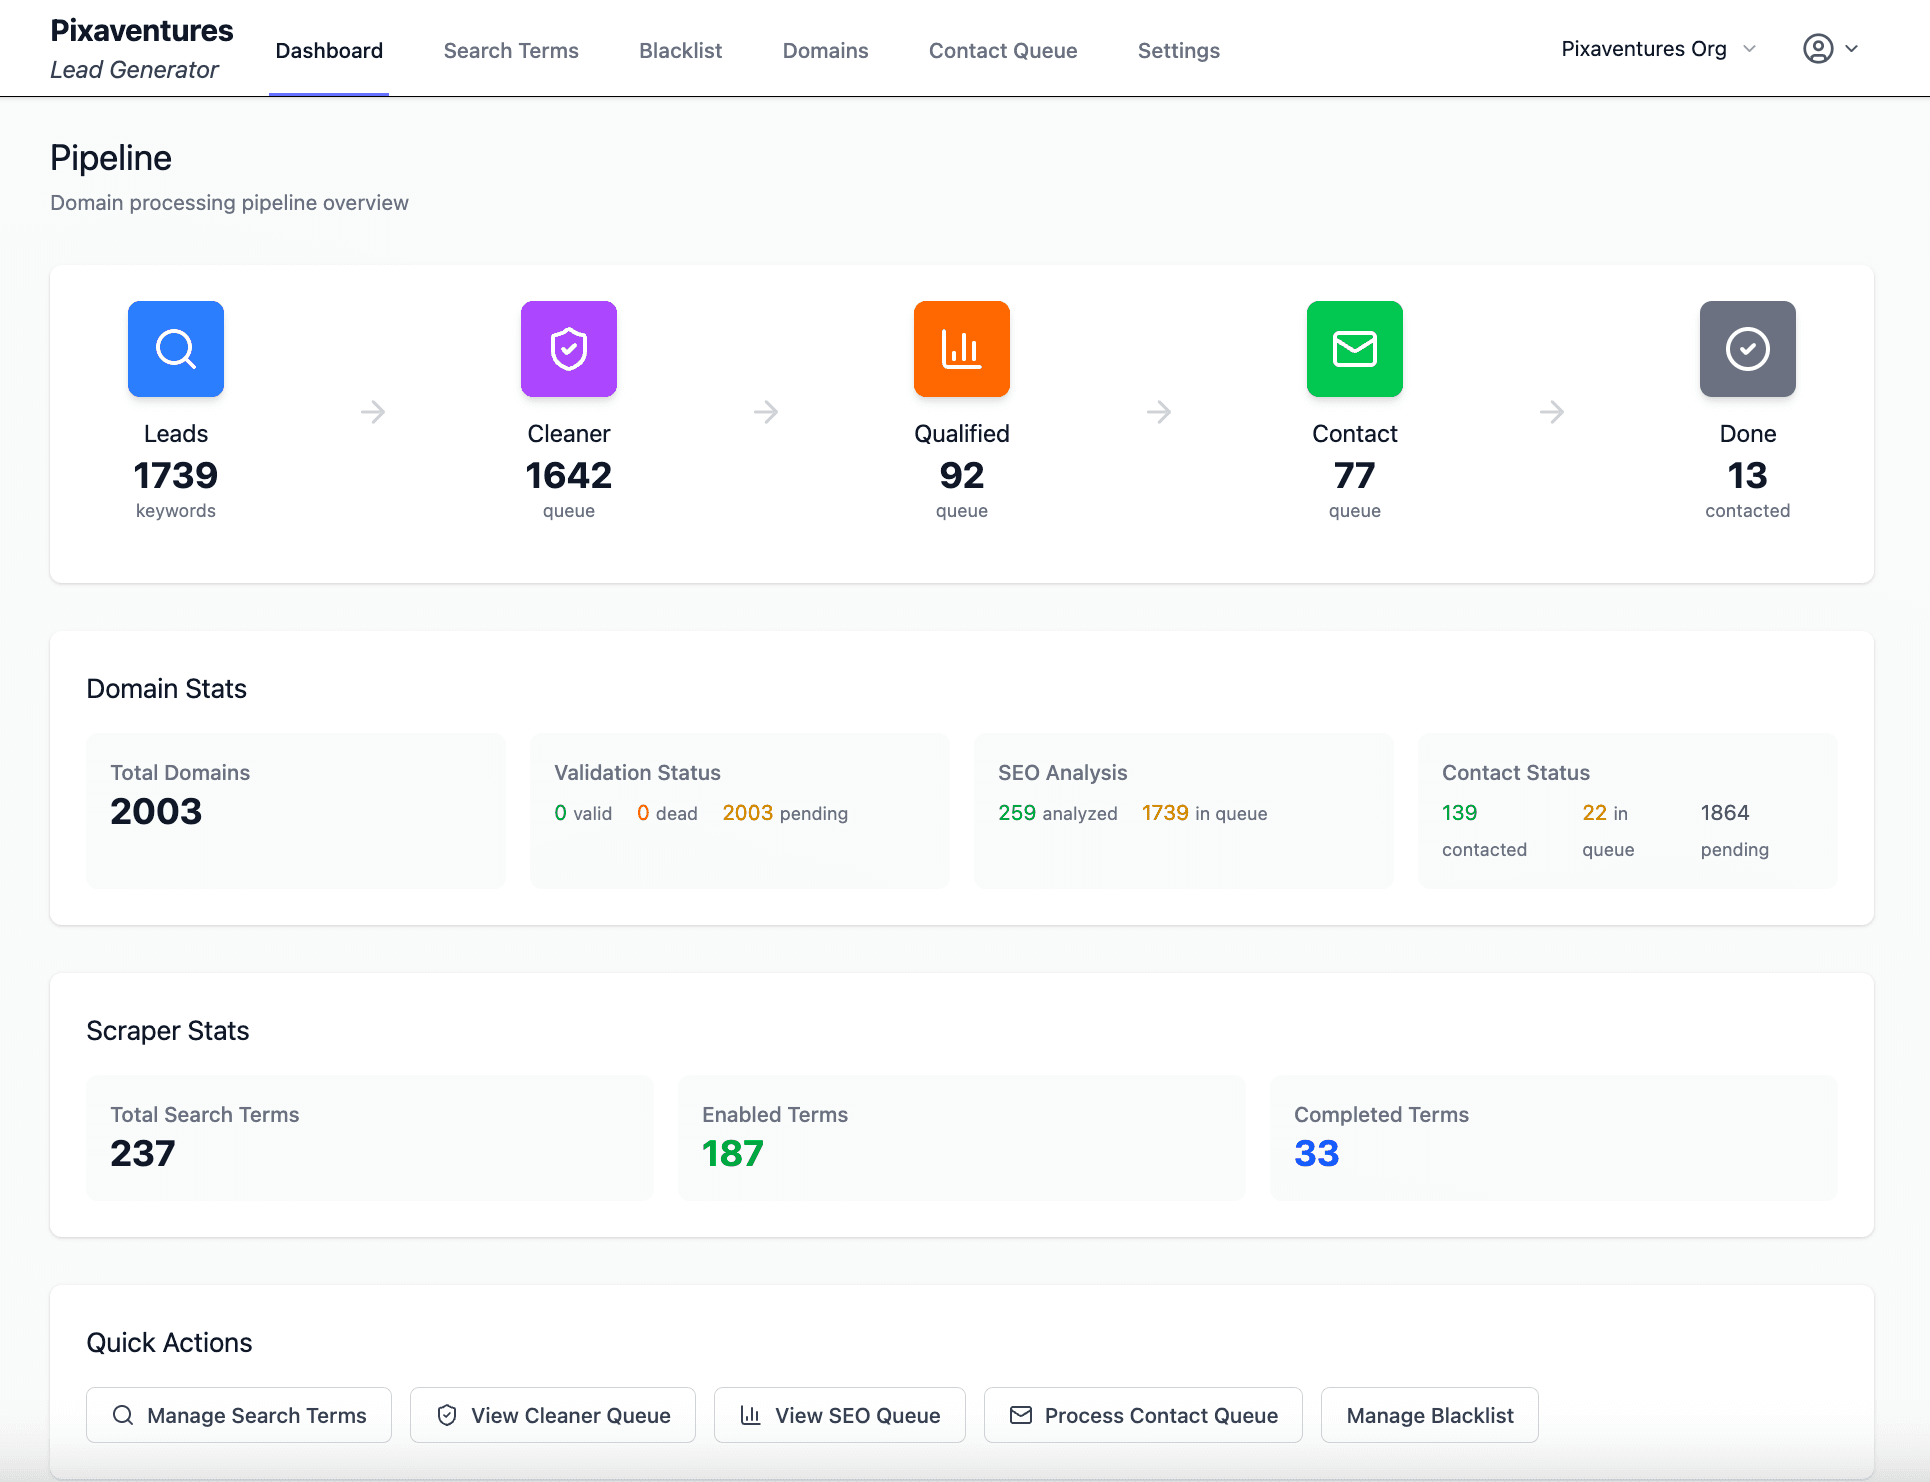Click the orange Qualified bar-chart icon

pyautogui.click(x=961, y=349)
